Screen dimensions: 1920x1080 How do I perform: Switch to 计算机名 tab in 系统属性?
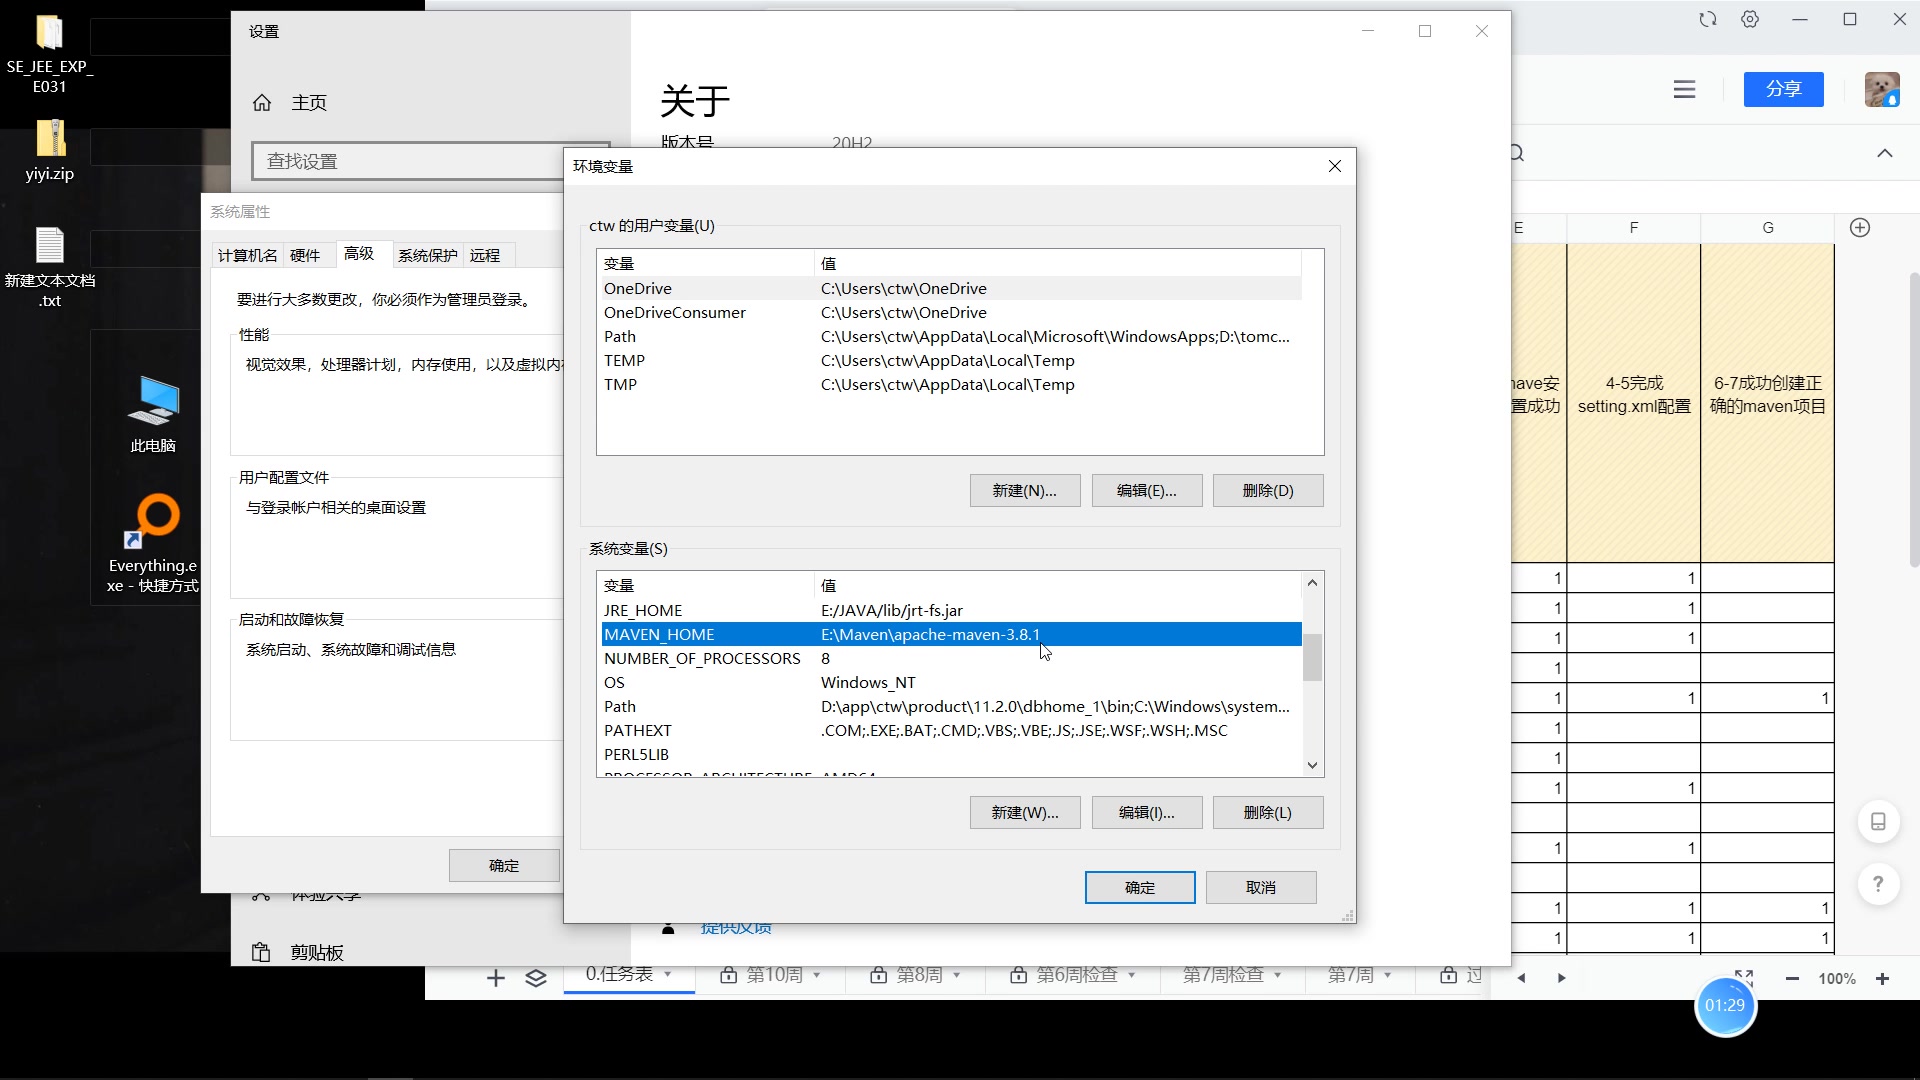(248, 255)
